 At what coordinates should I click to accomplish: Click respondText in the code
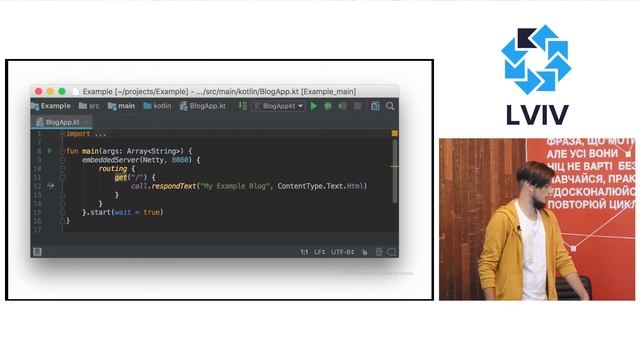[x=174, y=186]
